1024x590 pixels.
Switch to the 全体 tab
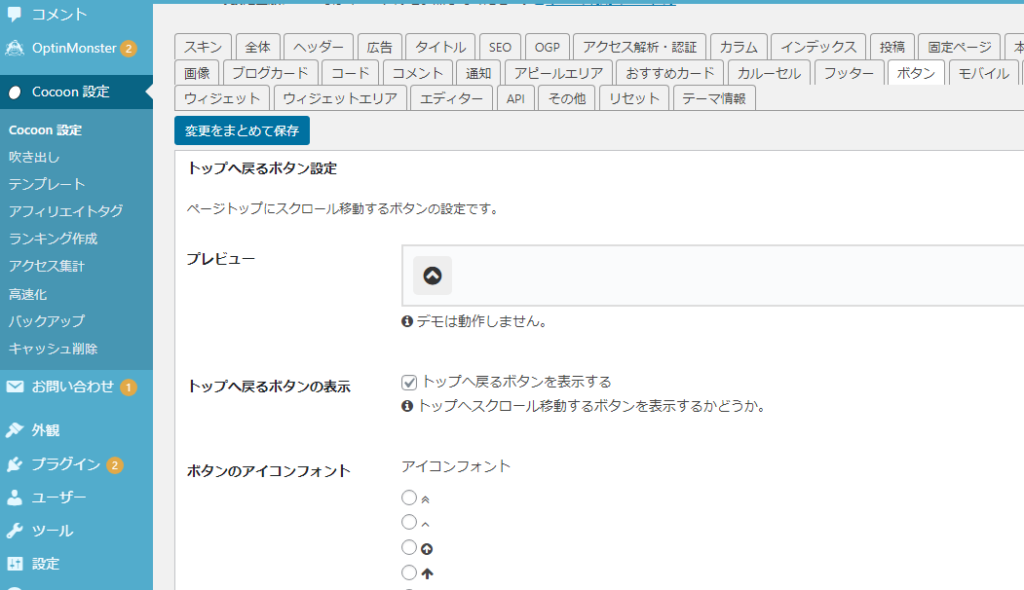point(258,47)
